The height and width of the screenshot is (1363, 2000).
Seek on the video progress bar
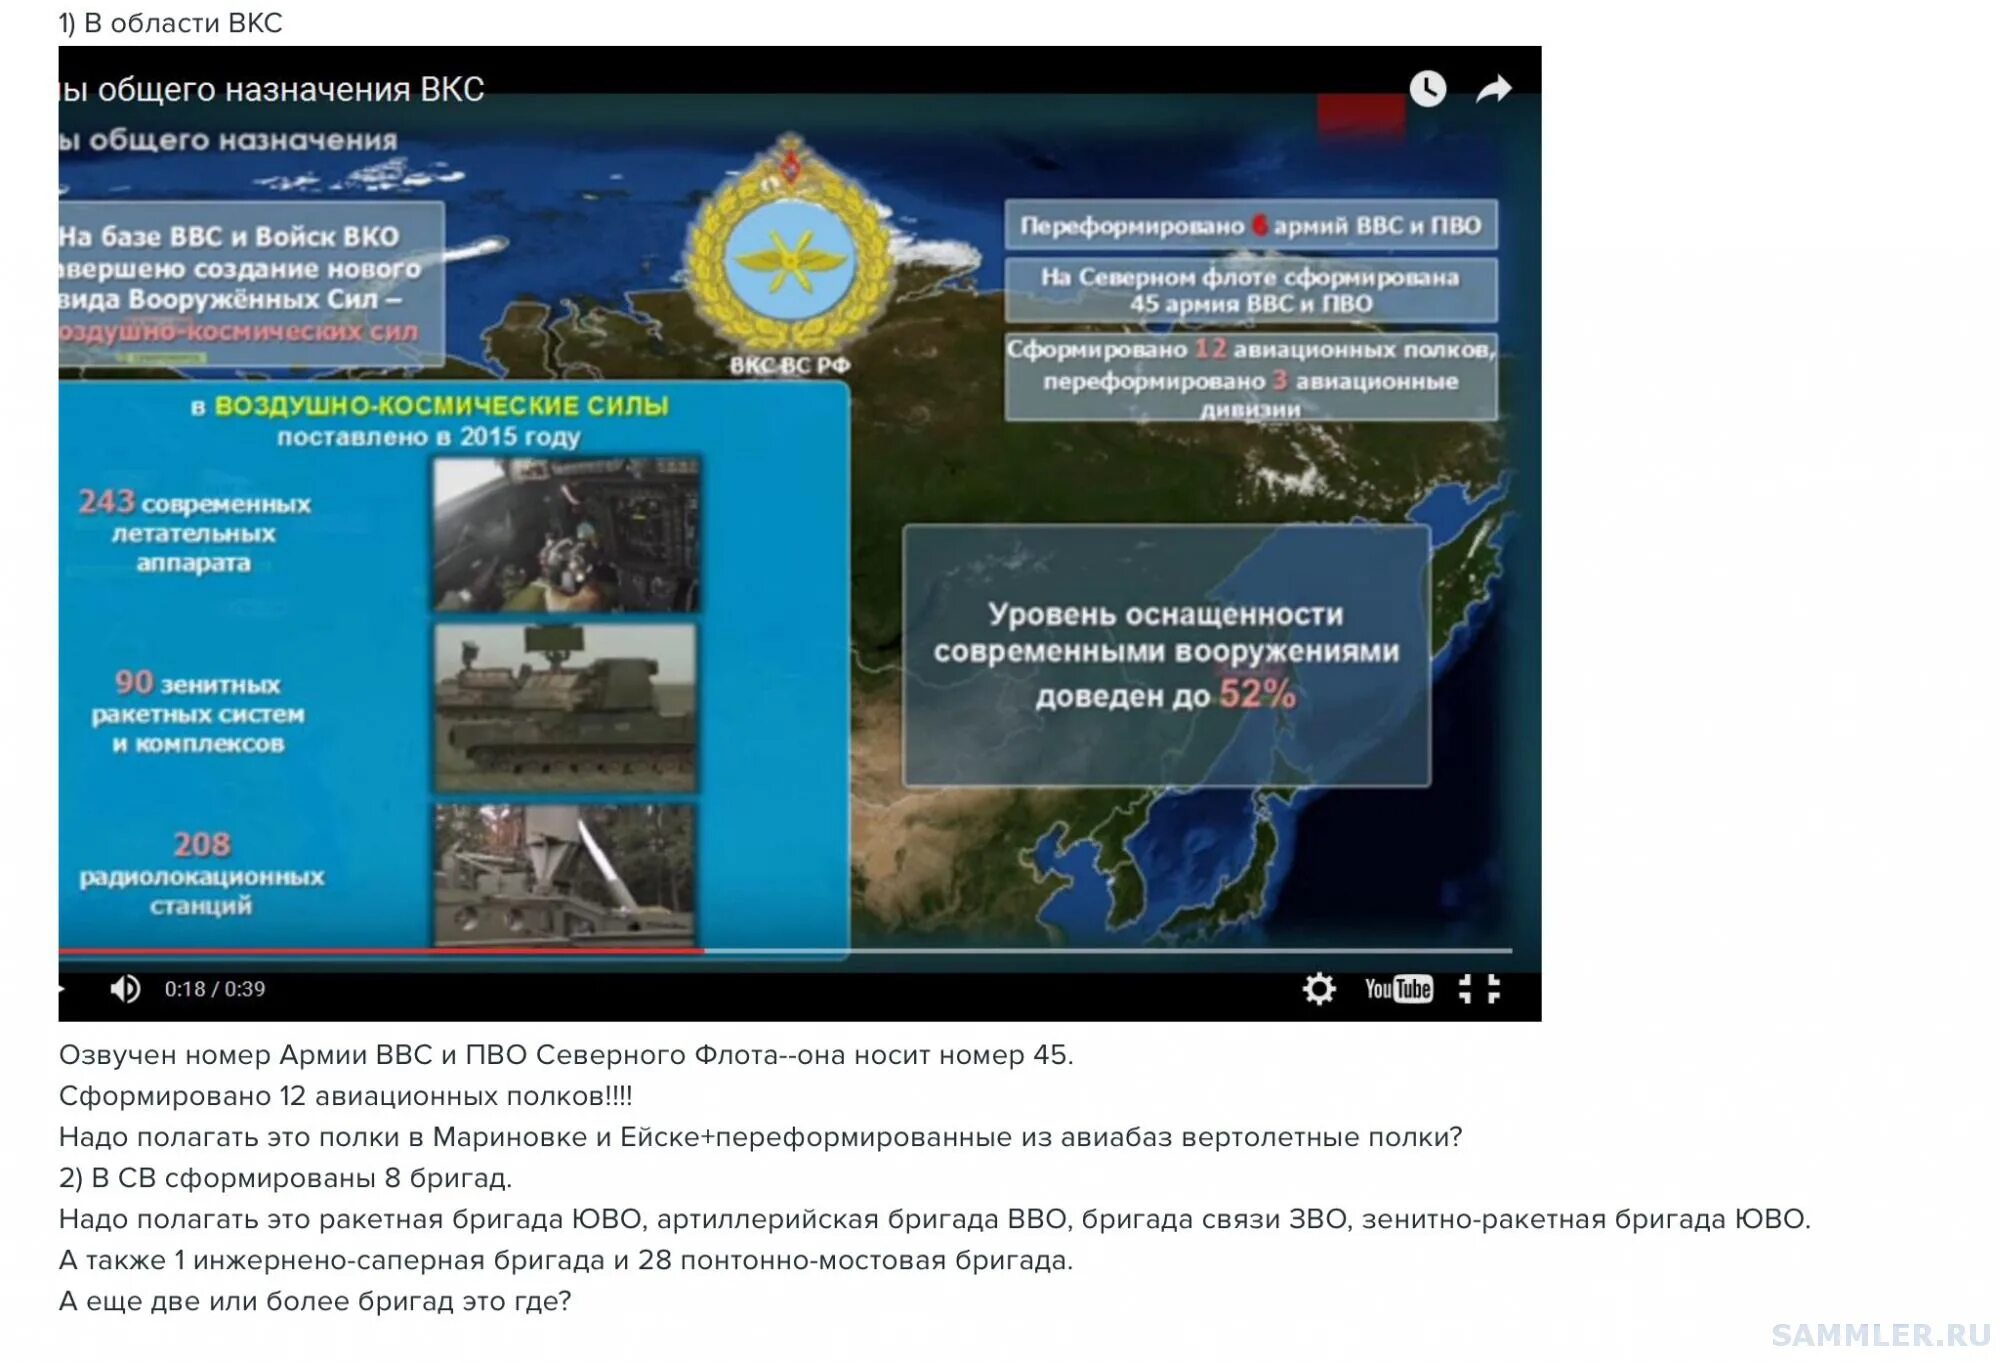[x=785, y=950]
